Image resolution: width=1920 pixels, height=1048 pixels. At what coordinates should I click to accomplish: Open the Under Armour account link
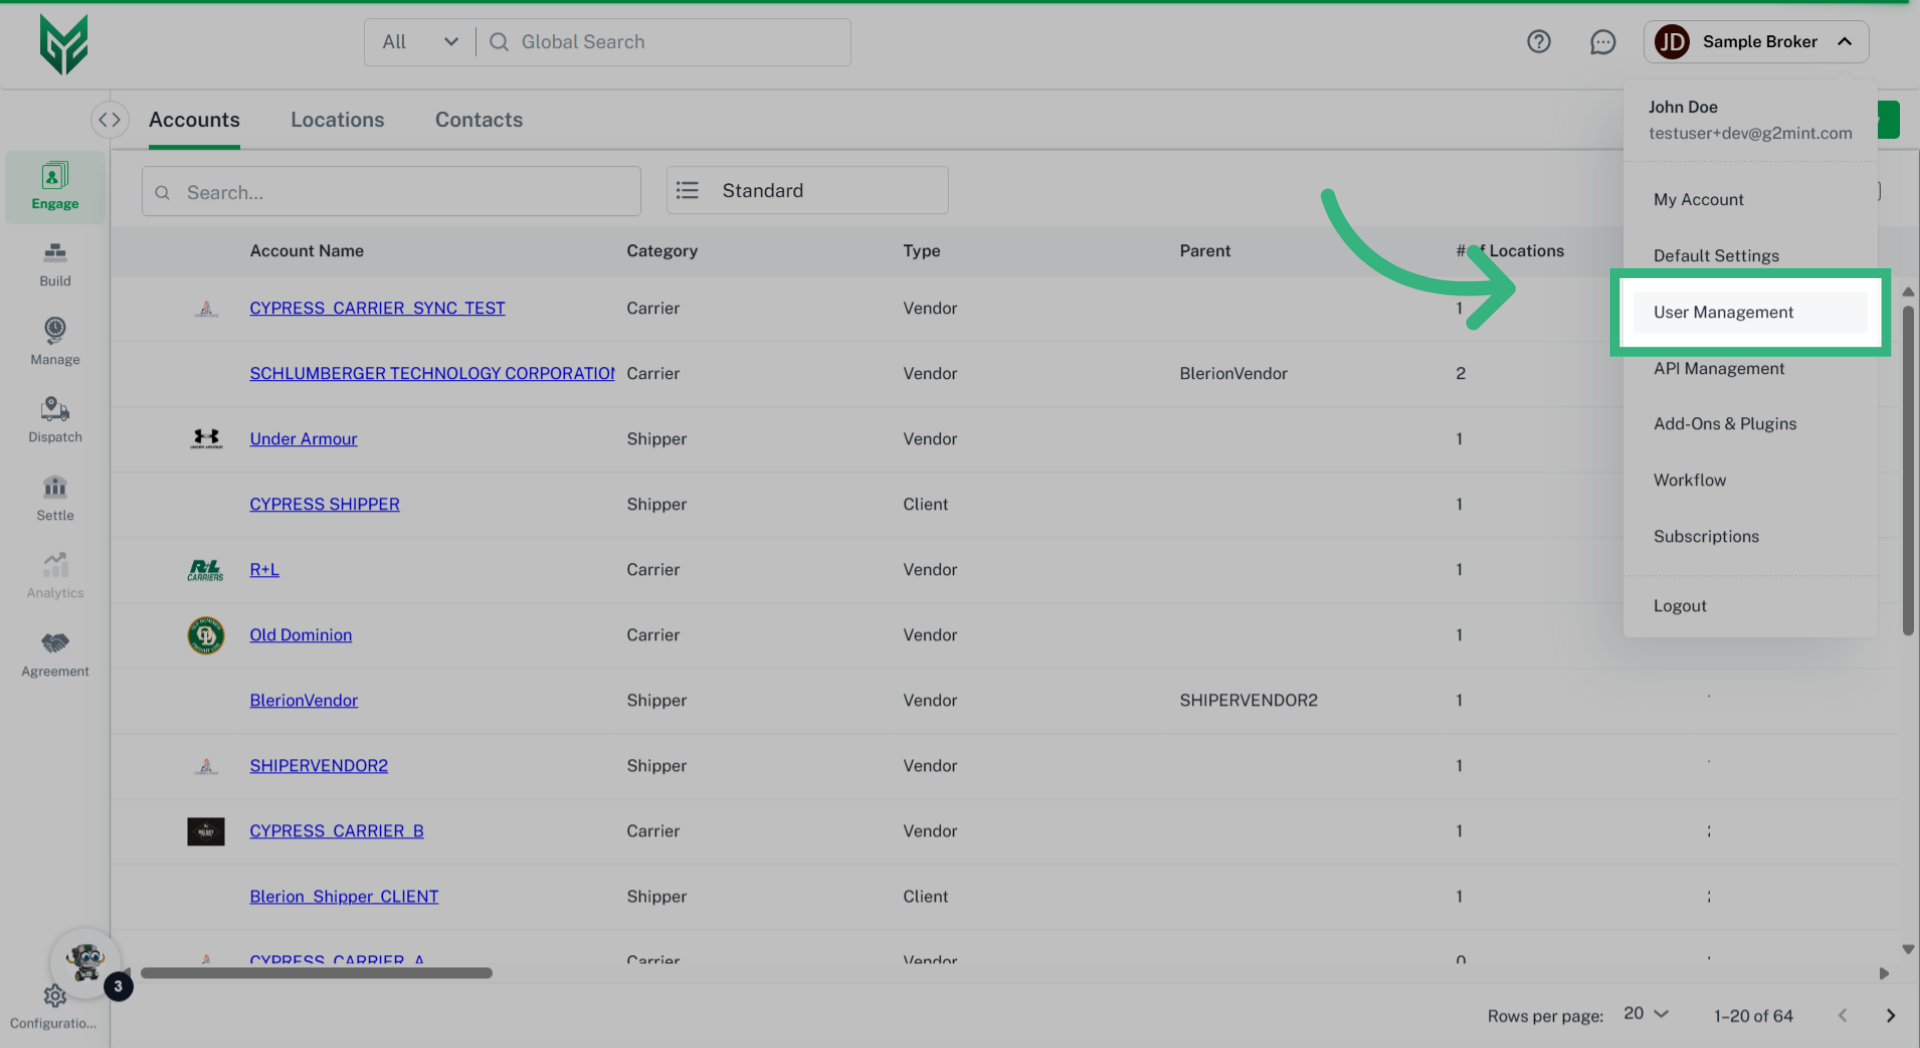[x=303, y=438]
